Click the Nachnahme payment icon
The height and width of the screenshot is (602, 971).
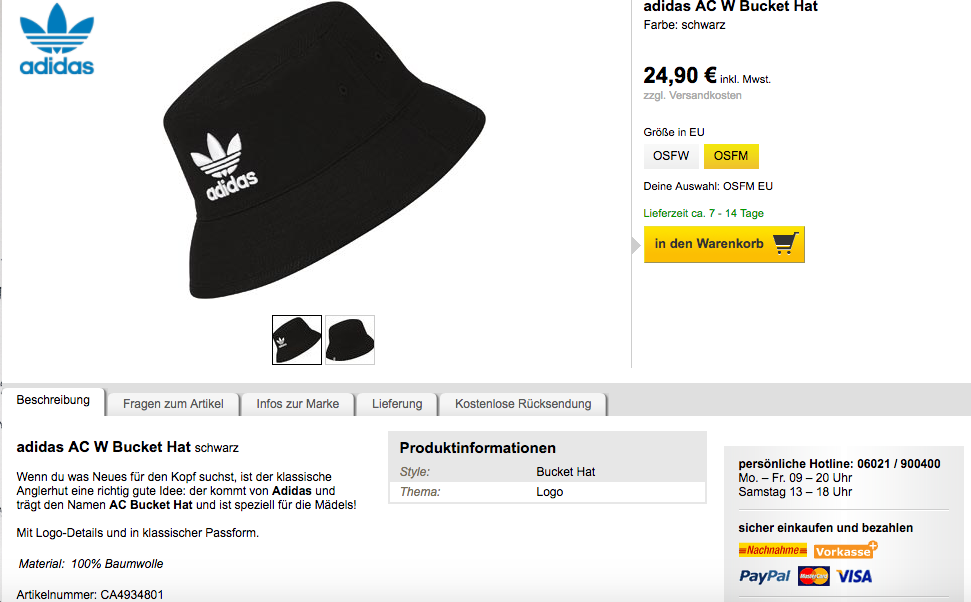pyautogui.click(x=772, y=550)
